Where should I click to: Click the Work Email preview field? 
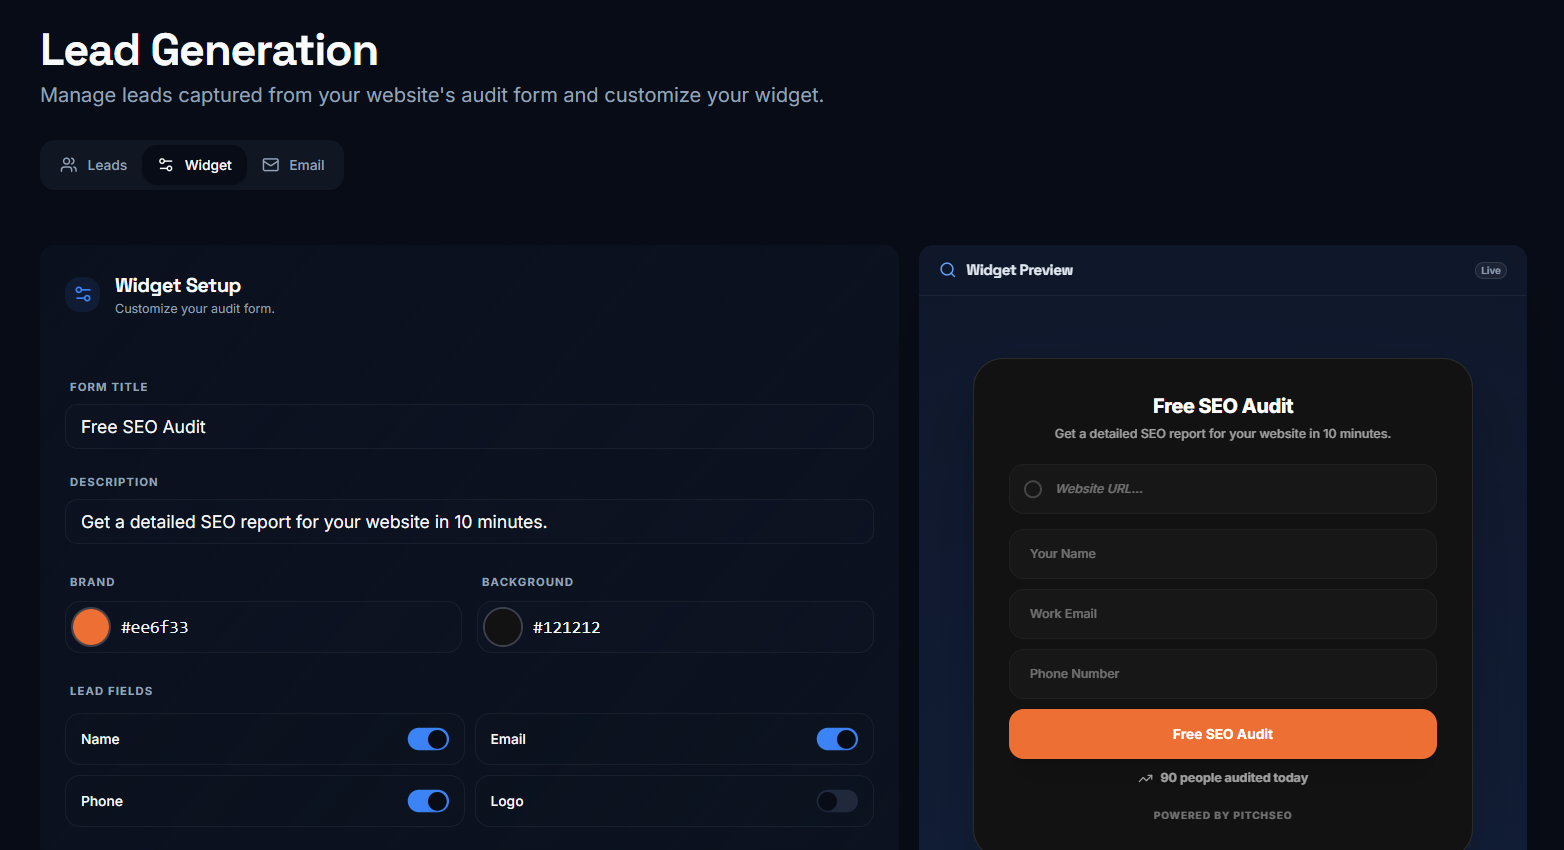click(x=1222, y=614)
